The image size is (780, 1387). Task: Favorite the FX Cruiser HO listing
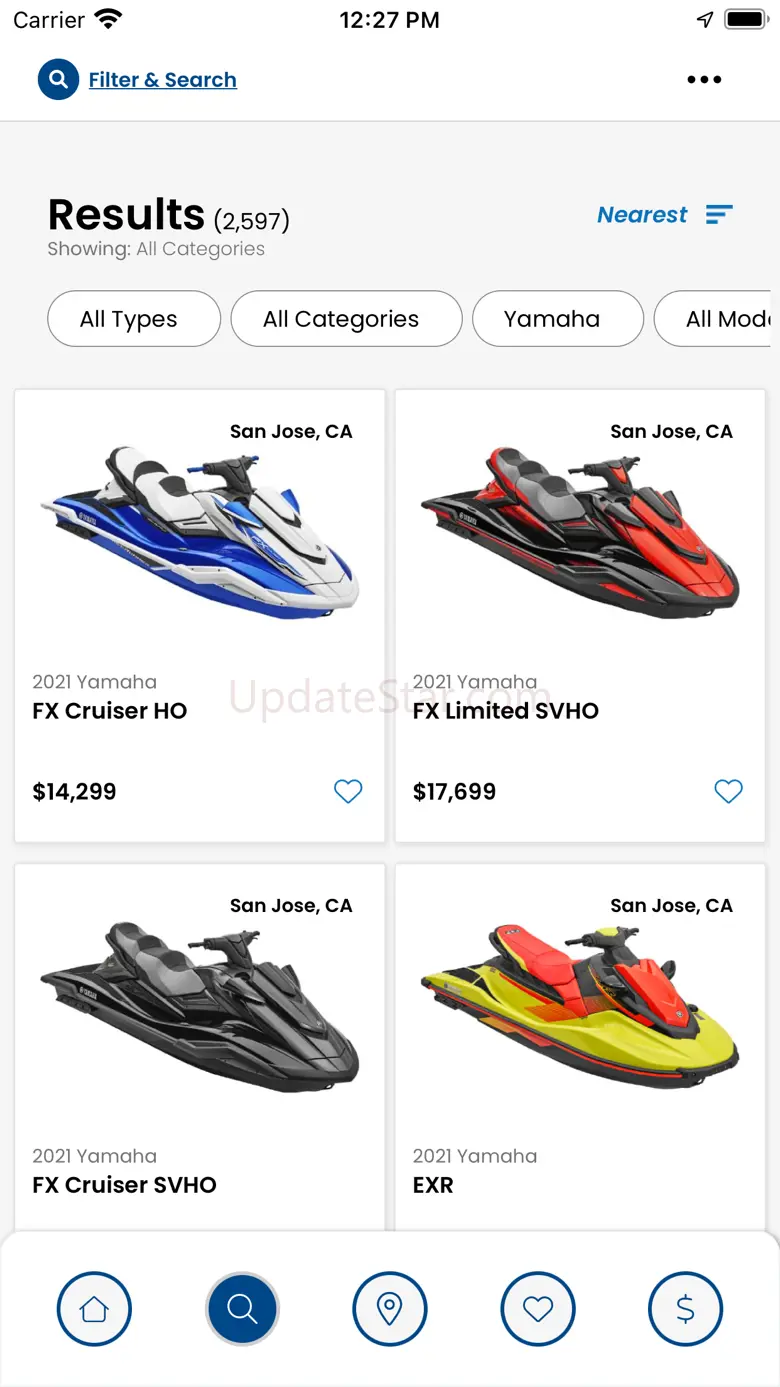(x=348, y=791)
